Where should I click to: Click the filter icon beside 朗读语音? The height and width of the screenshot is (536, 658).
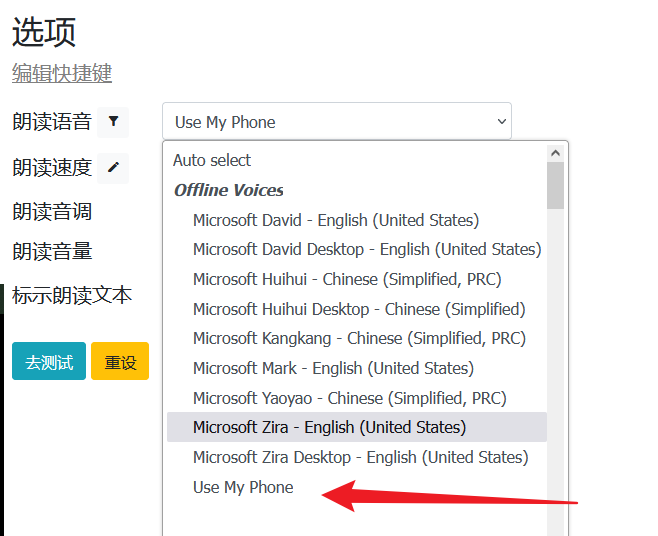113,122
